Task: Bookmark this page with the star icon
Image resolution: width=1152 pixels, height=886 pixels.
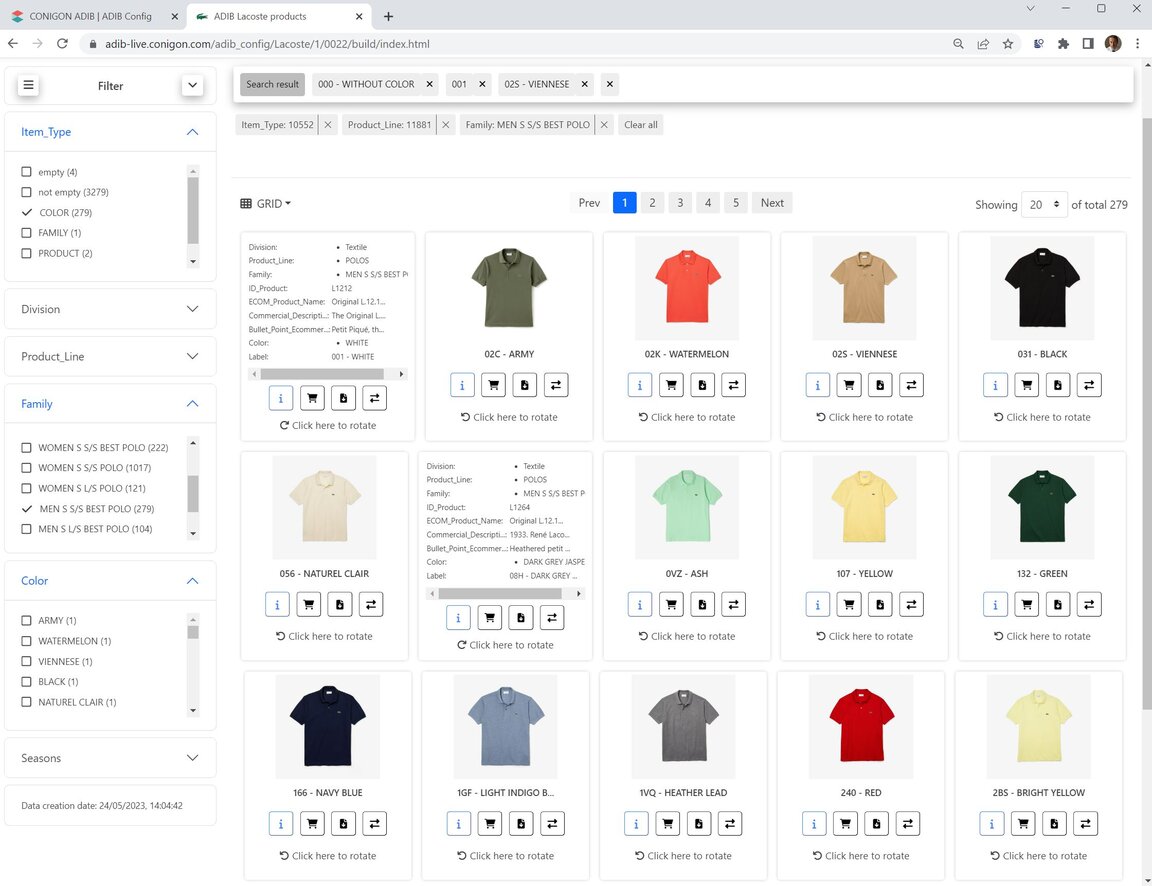Action: point(1008,44)
